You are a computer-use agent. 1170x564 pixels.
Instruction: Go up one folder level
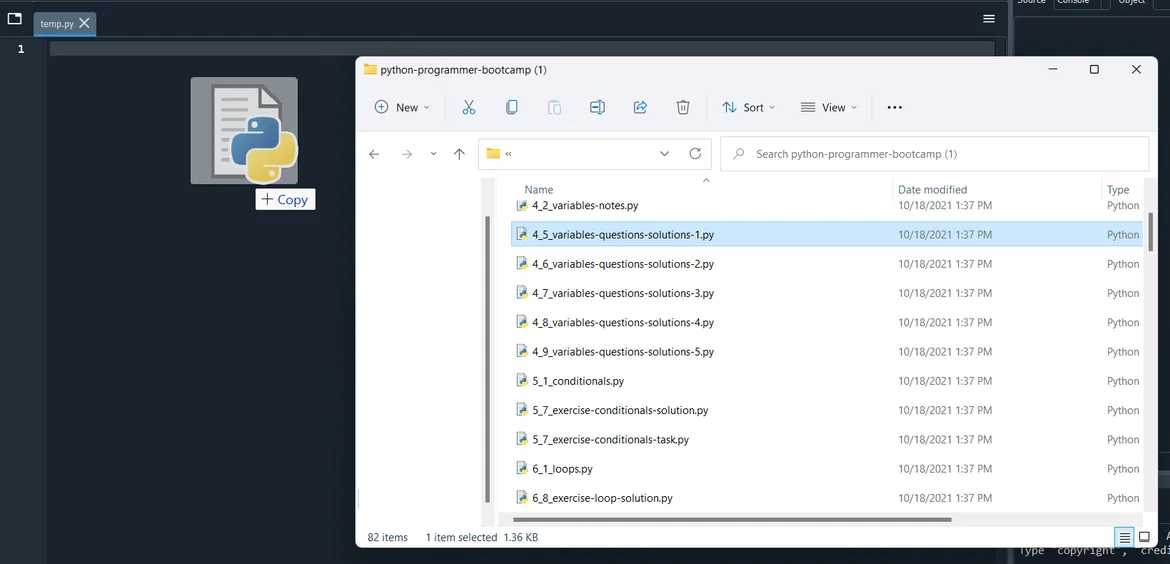pos(459,154)
